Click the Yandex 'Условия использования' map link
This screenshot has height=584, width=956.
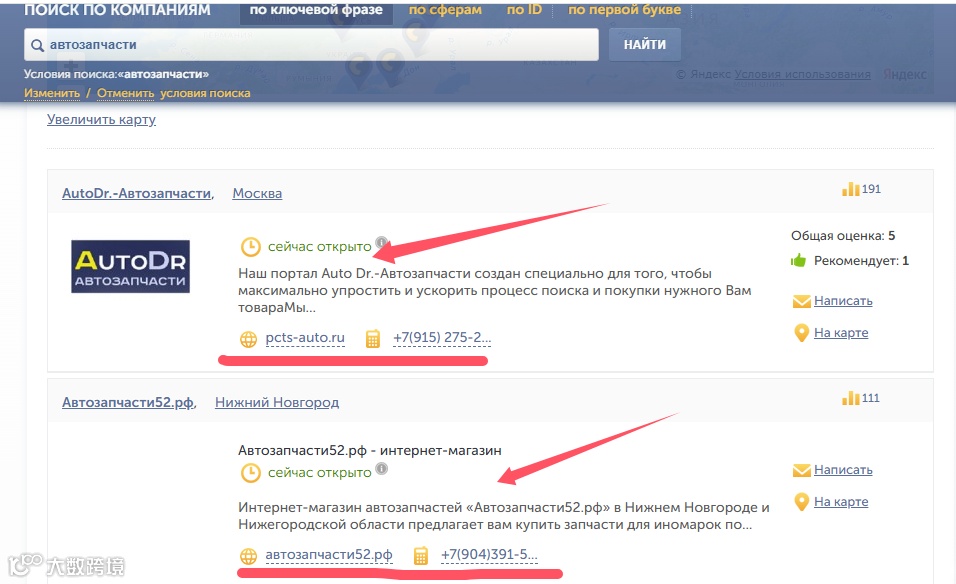[x=802, y=74]
